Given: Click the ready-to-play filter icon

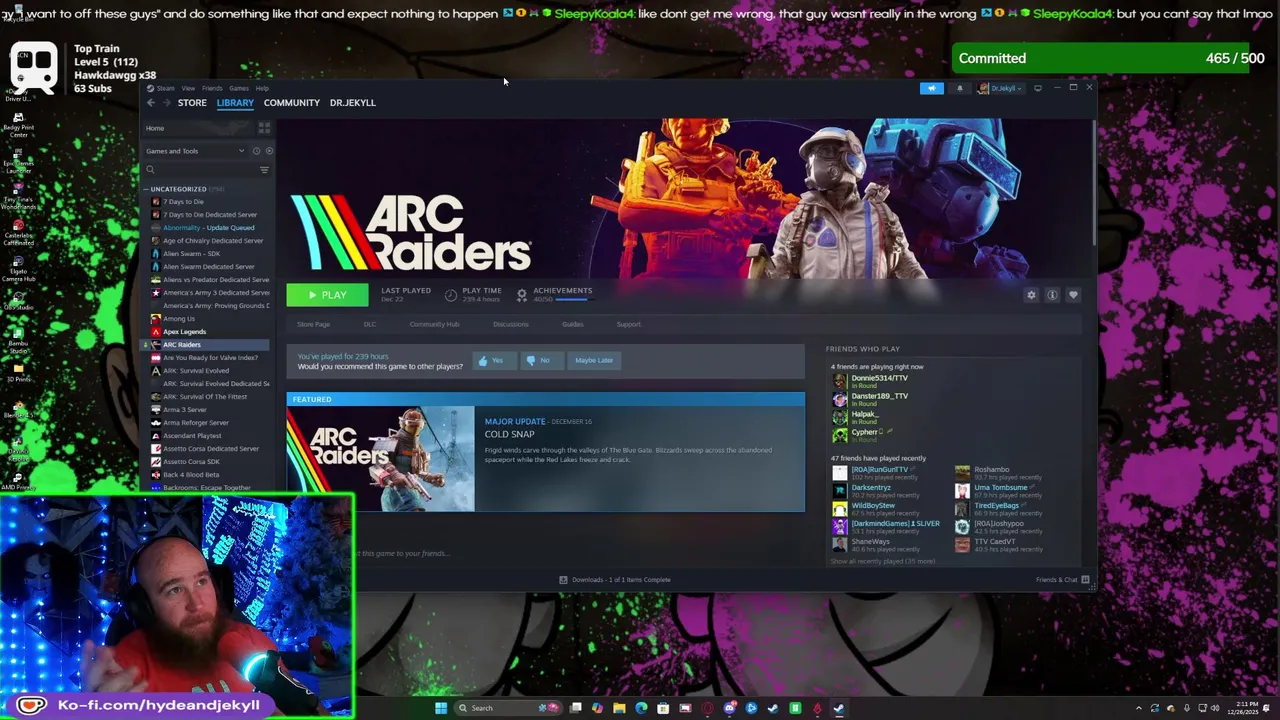Looking at the screenshot, I should (269, 151).
